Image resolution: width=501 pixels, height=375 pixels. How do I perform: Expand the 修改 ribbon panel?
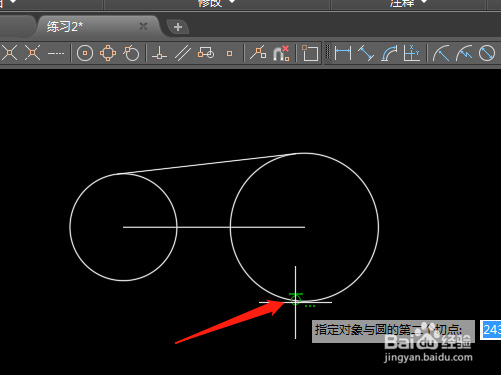click(217, 3)
